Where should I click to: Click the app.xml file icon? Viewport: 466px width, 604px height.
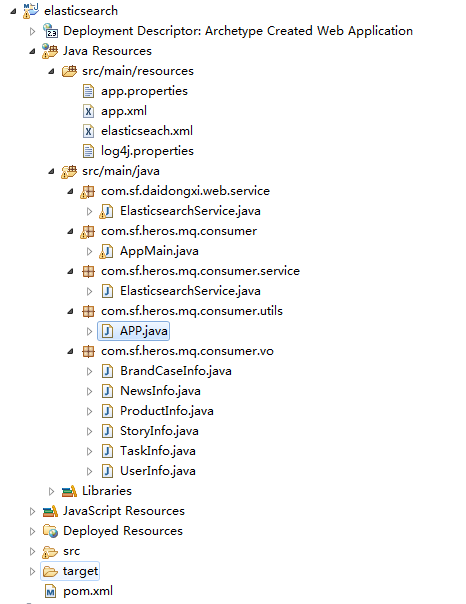(88, 111)
